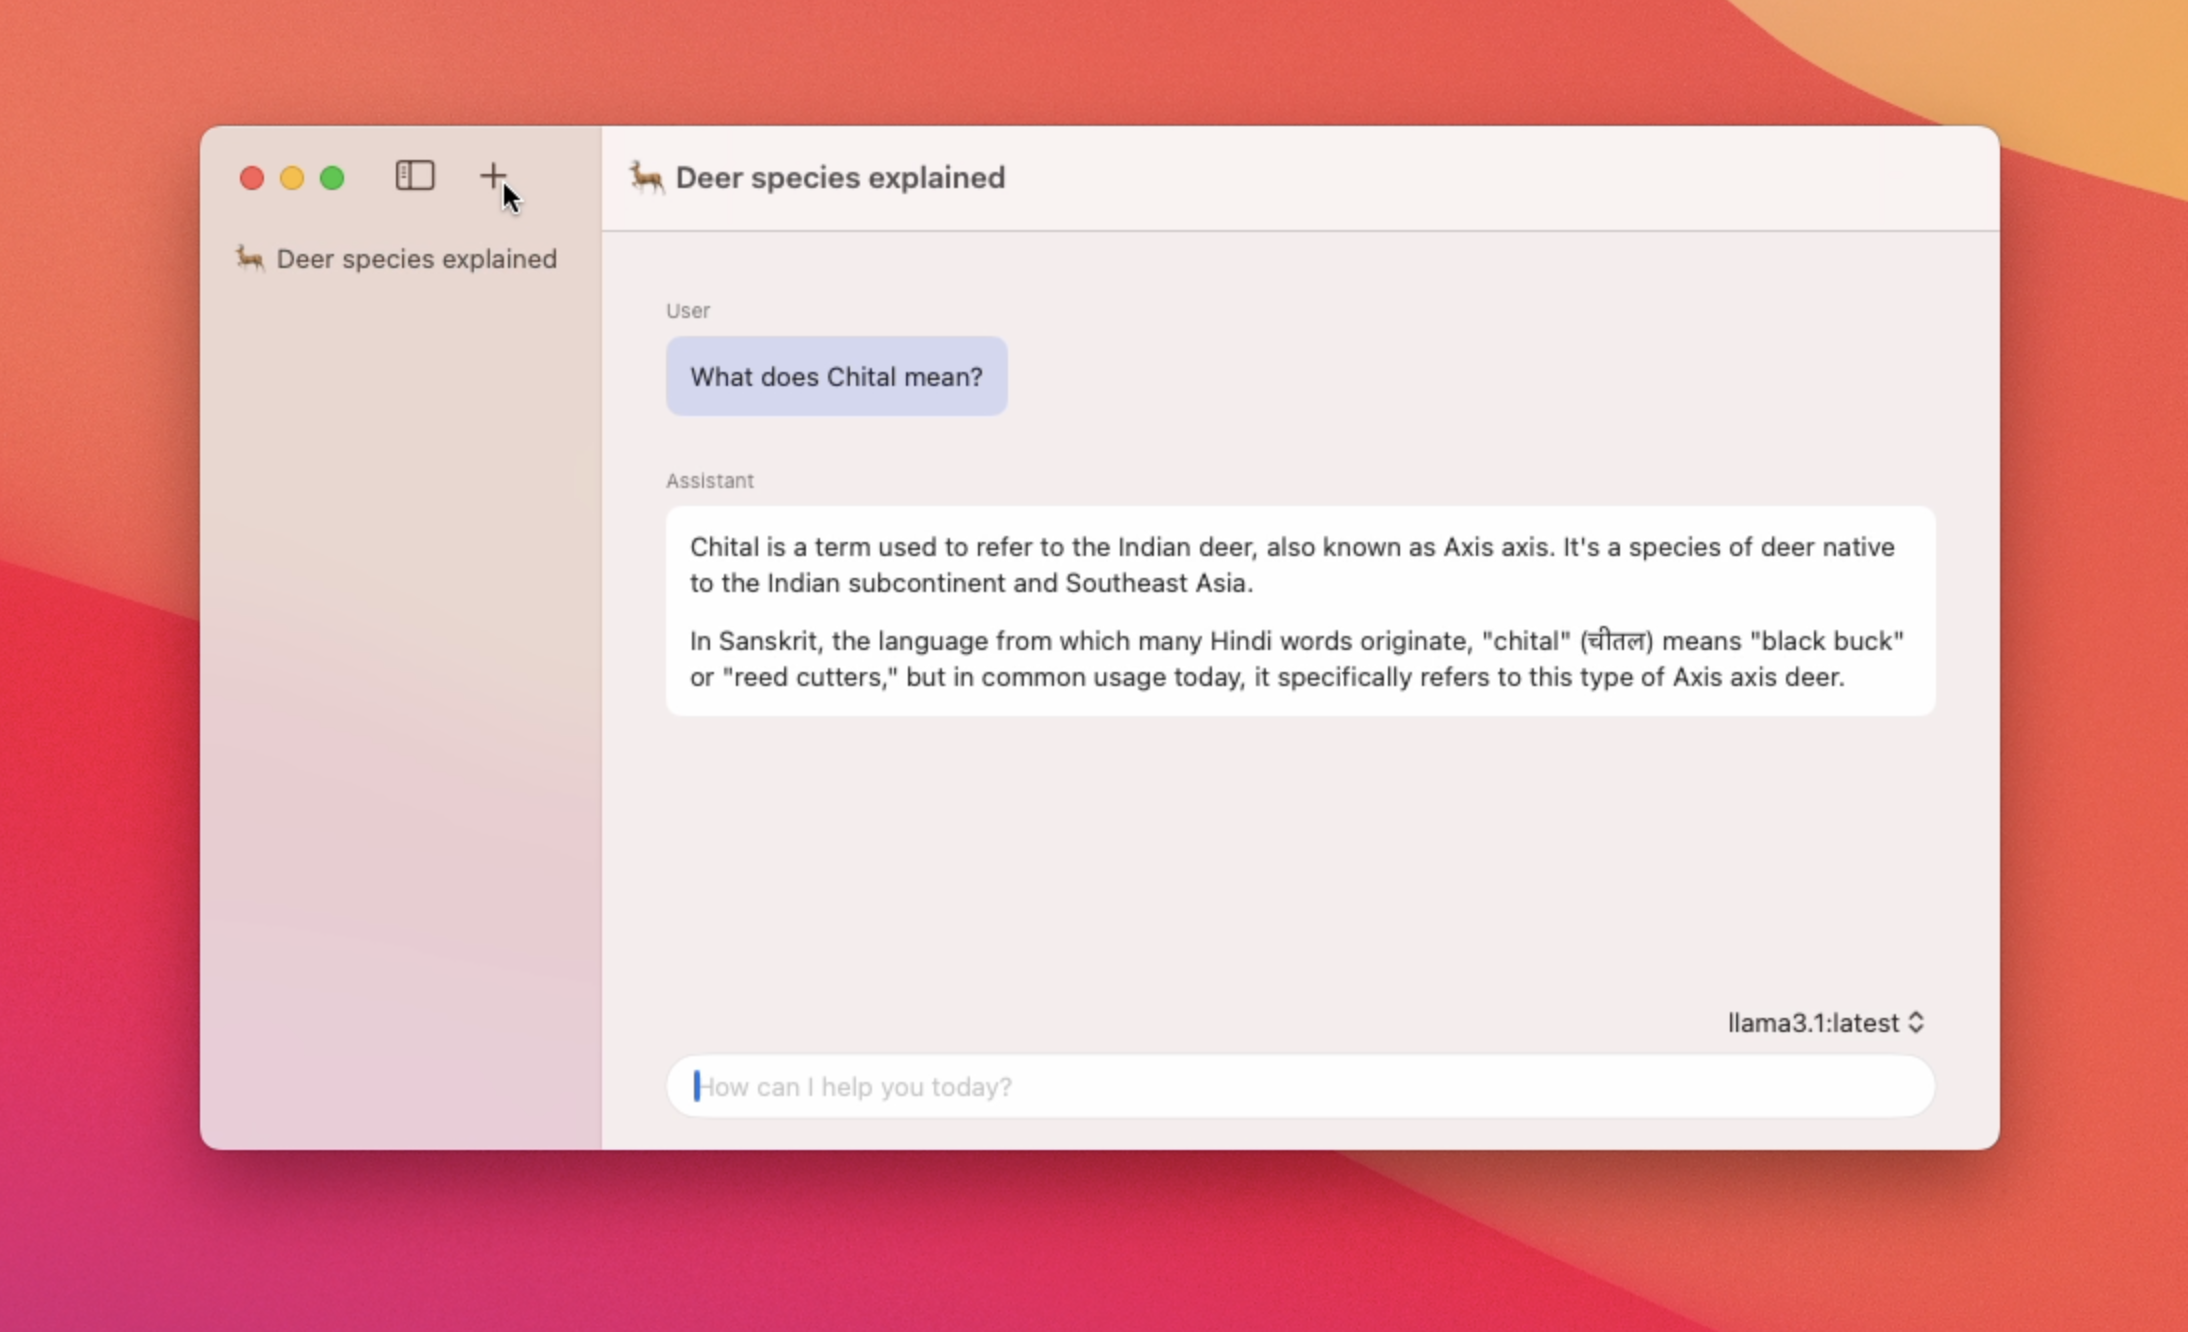Select the 'What does Chital mean?' message bubble
This screenshot has height=1332, width=2188.
[x=836, y=377]
